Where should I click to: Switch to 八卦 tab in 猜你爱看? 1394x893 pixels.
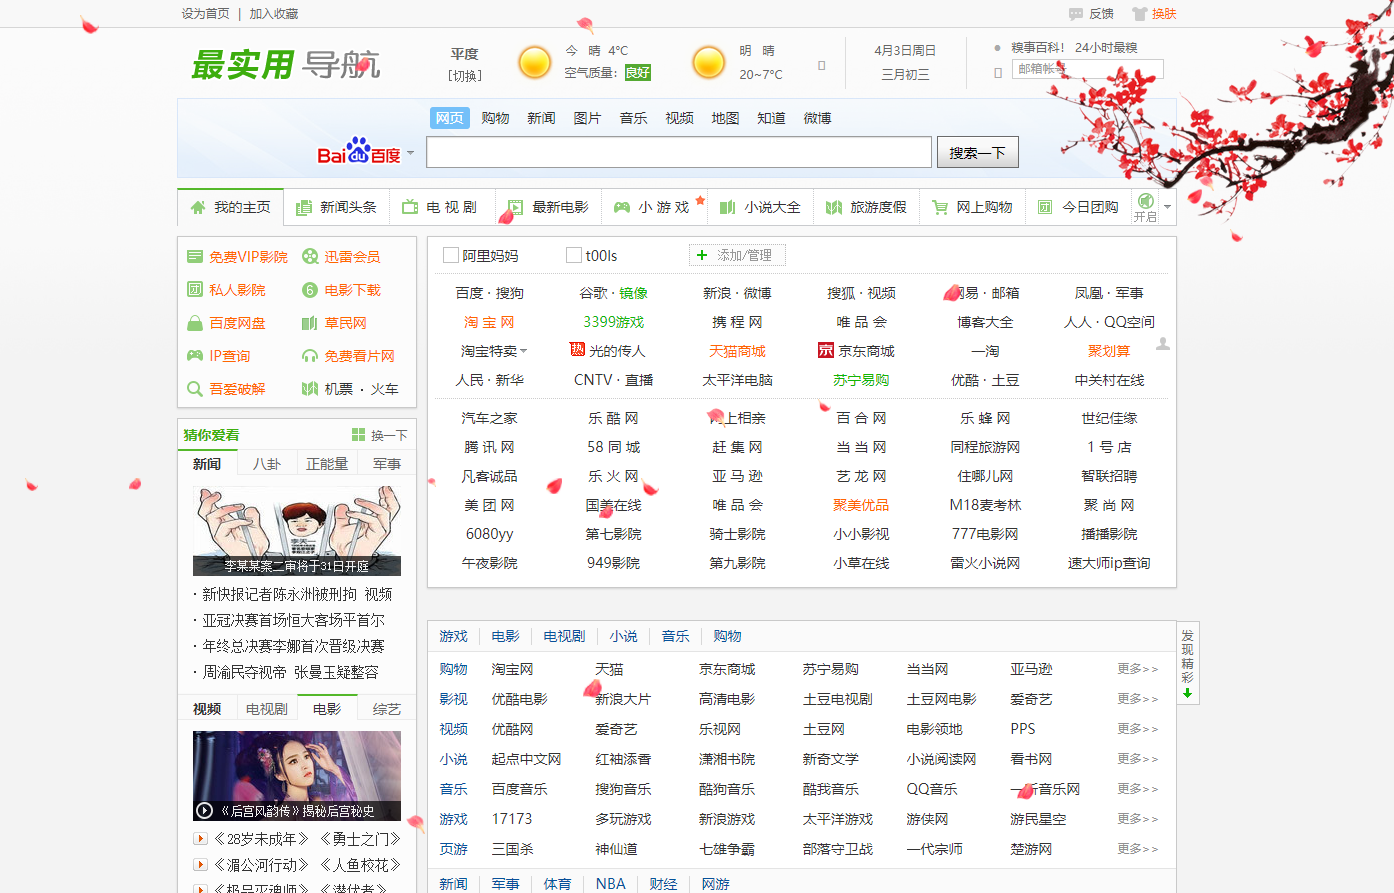tap(267, 464)
